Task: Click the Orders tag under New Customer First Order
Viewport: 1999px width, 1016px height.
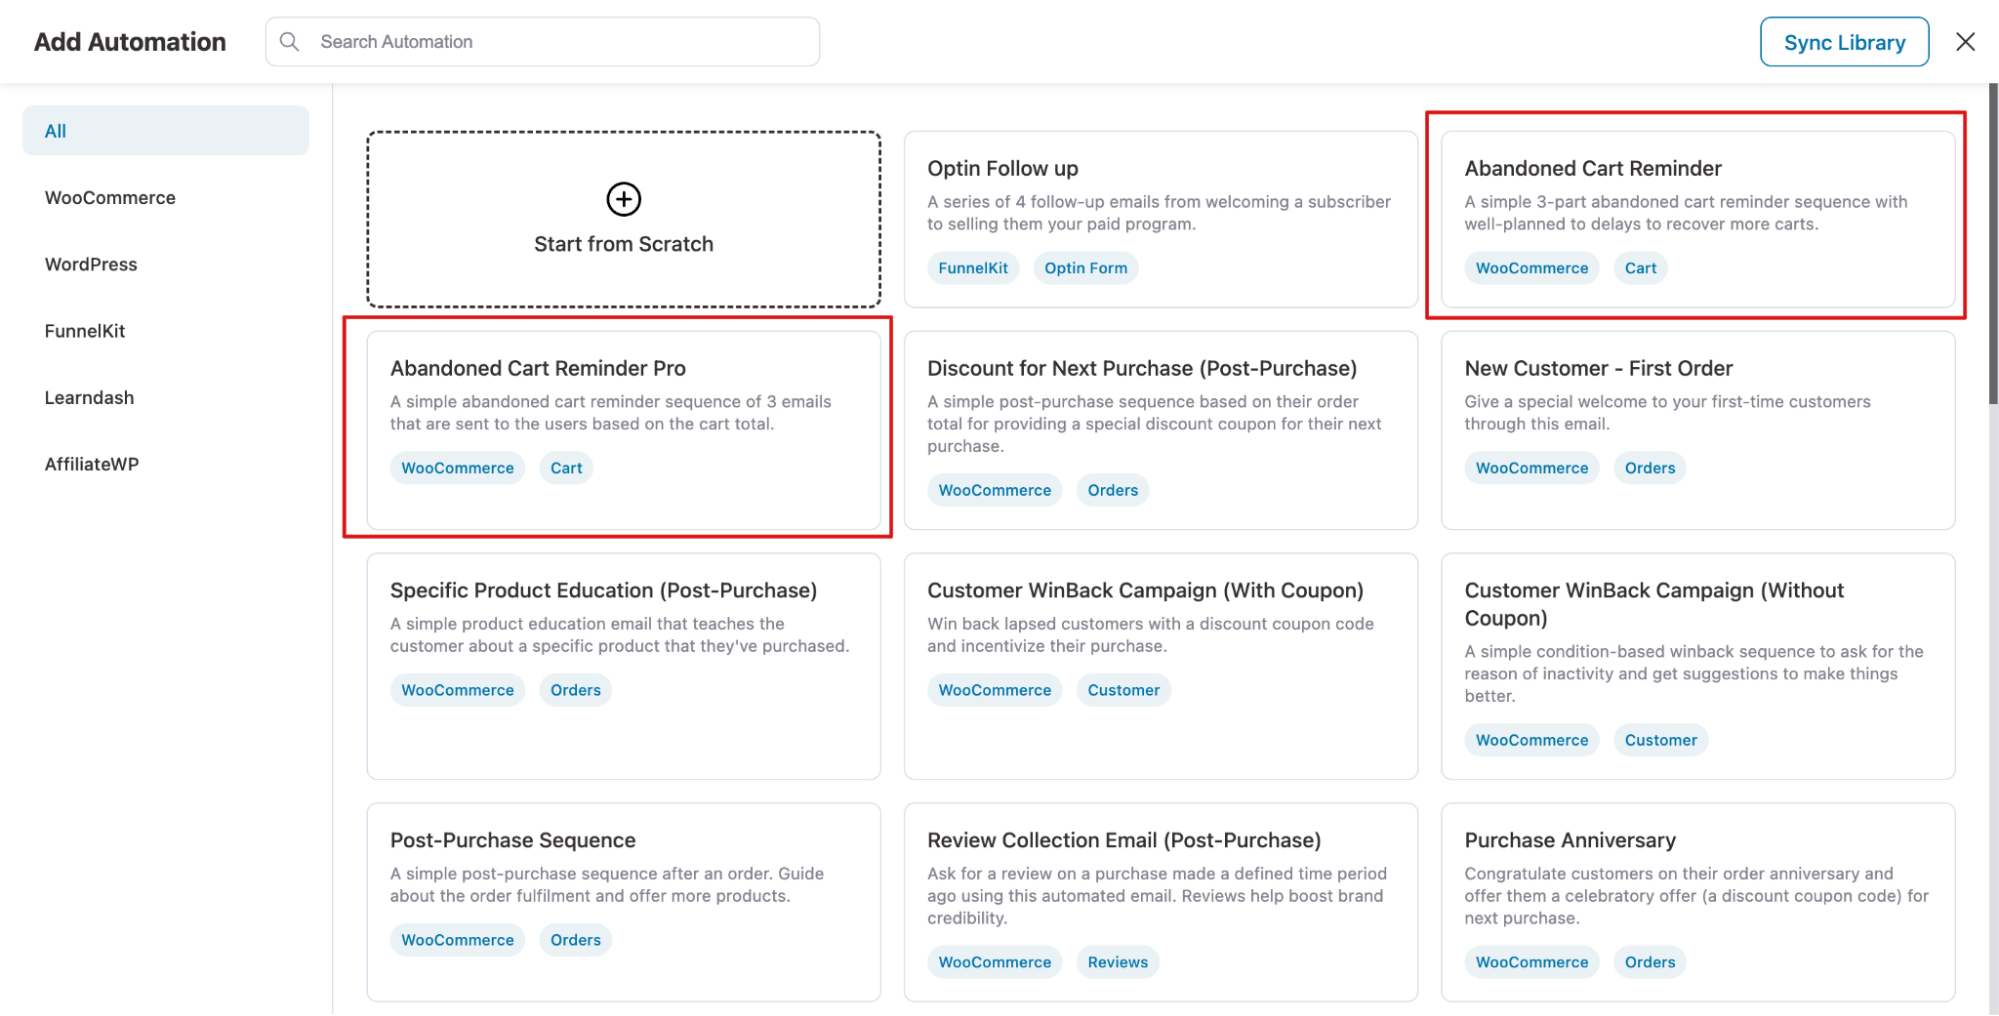Action: tap(1649, 467)
